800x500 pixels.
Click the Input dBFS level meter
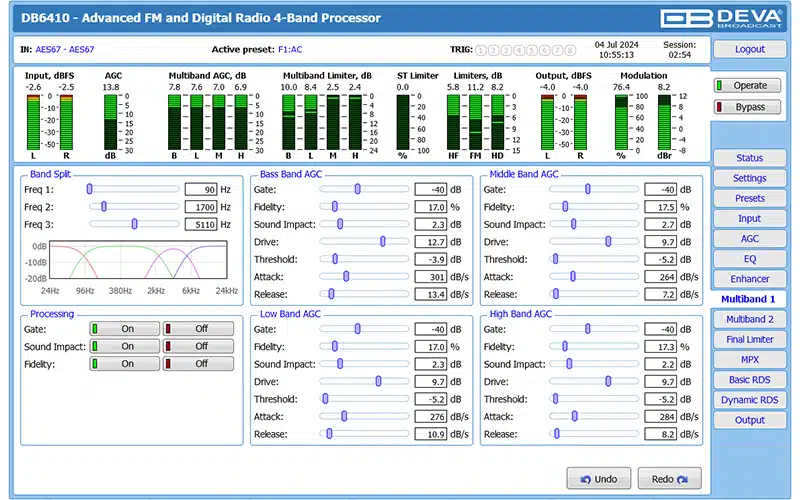pyautogui.click(x=49, y=122)
